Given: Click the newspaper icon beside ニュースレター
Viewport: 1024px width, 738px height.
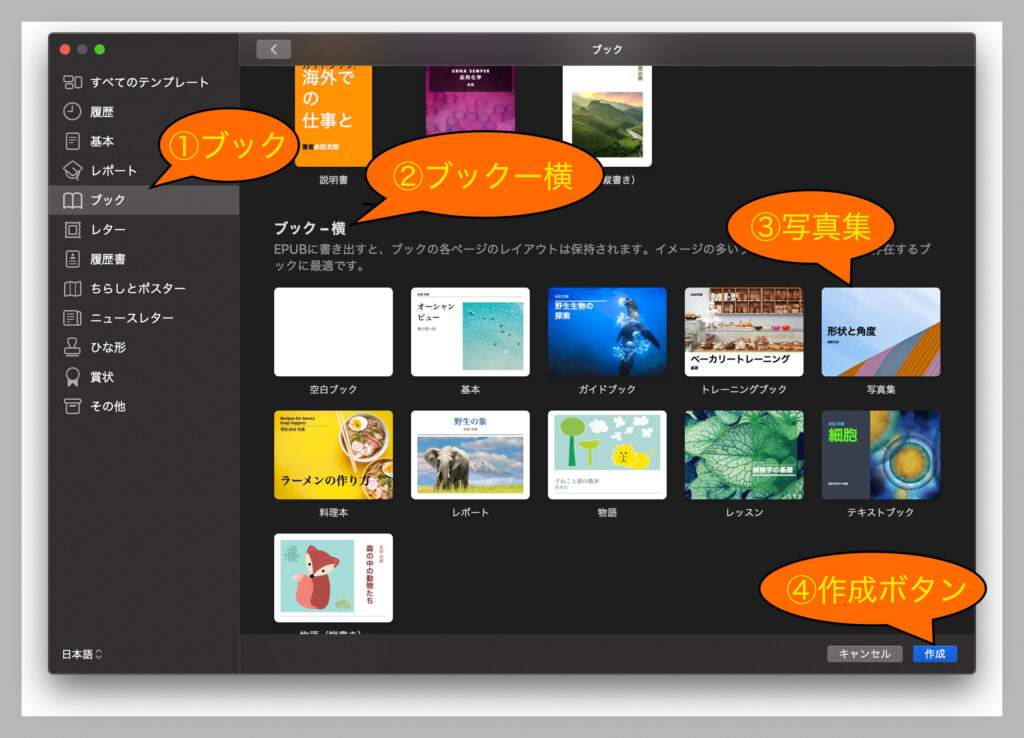Looking at the screenshot, I should point(72,318).
